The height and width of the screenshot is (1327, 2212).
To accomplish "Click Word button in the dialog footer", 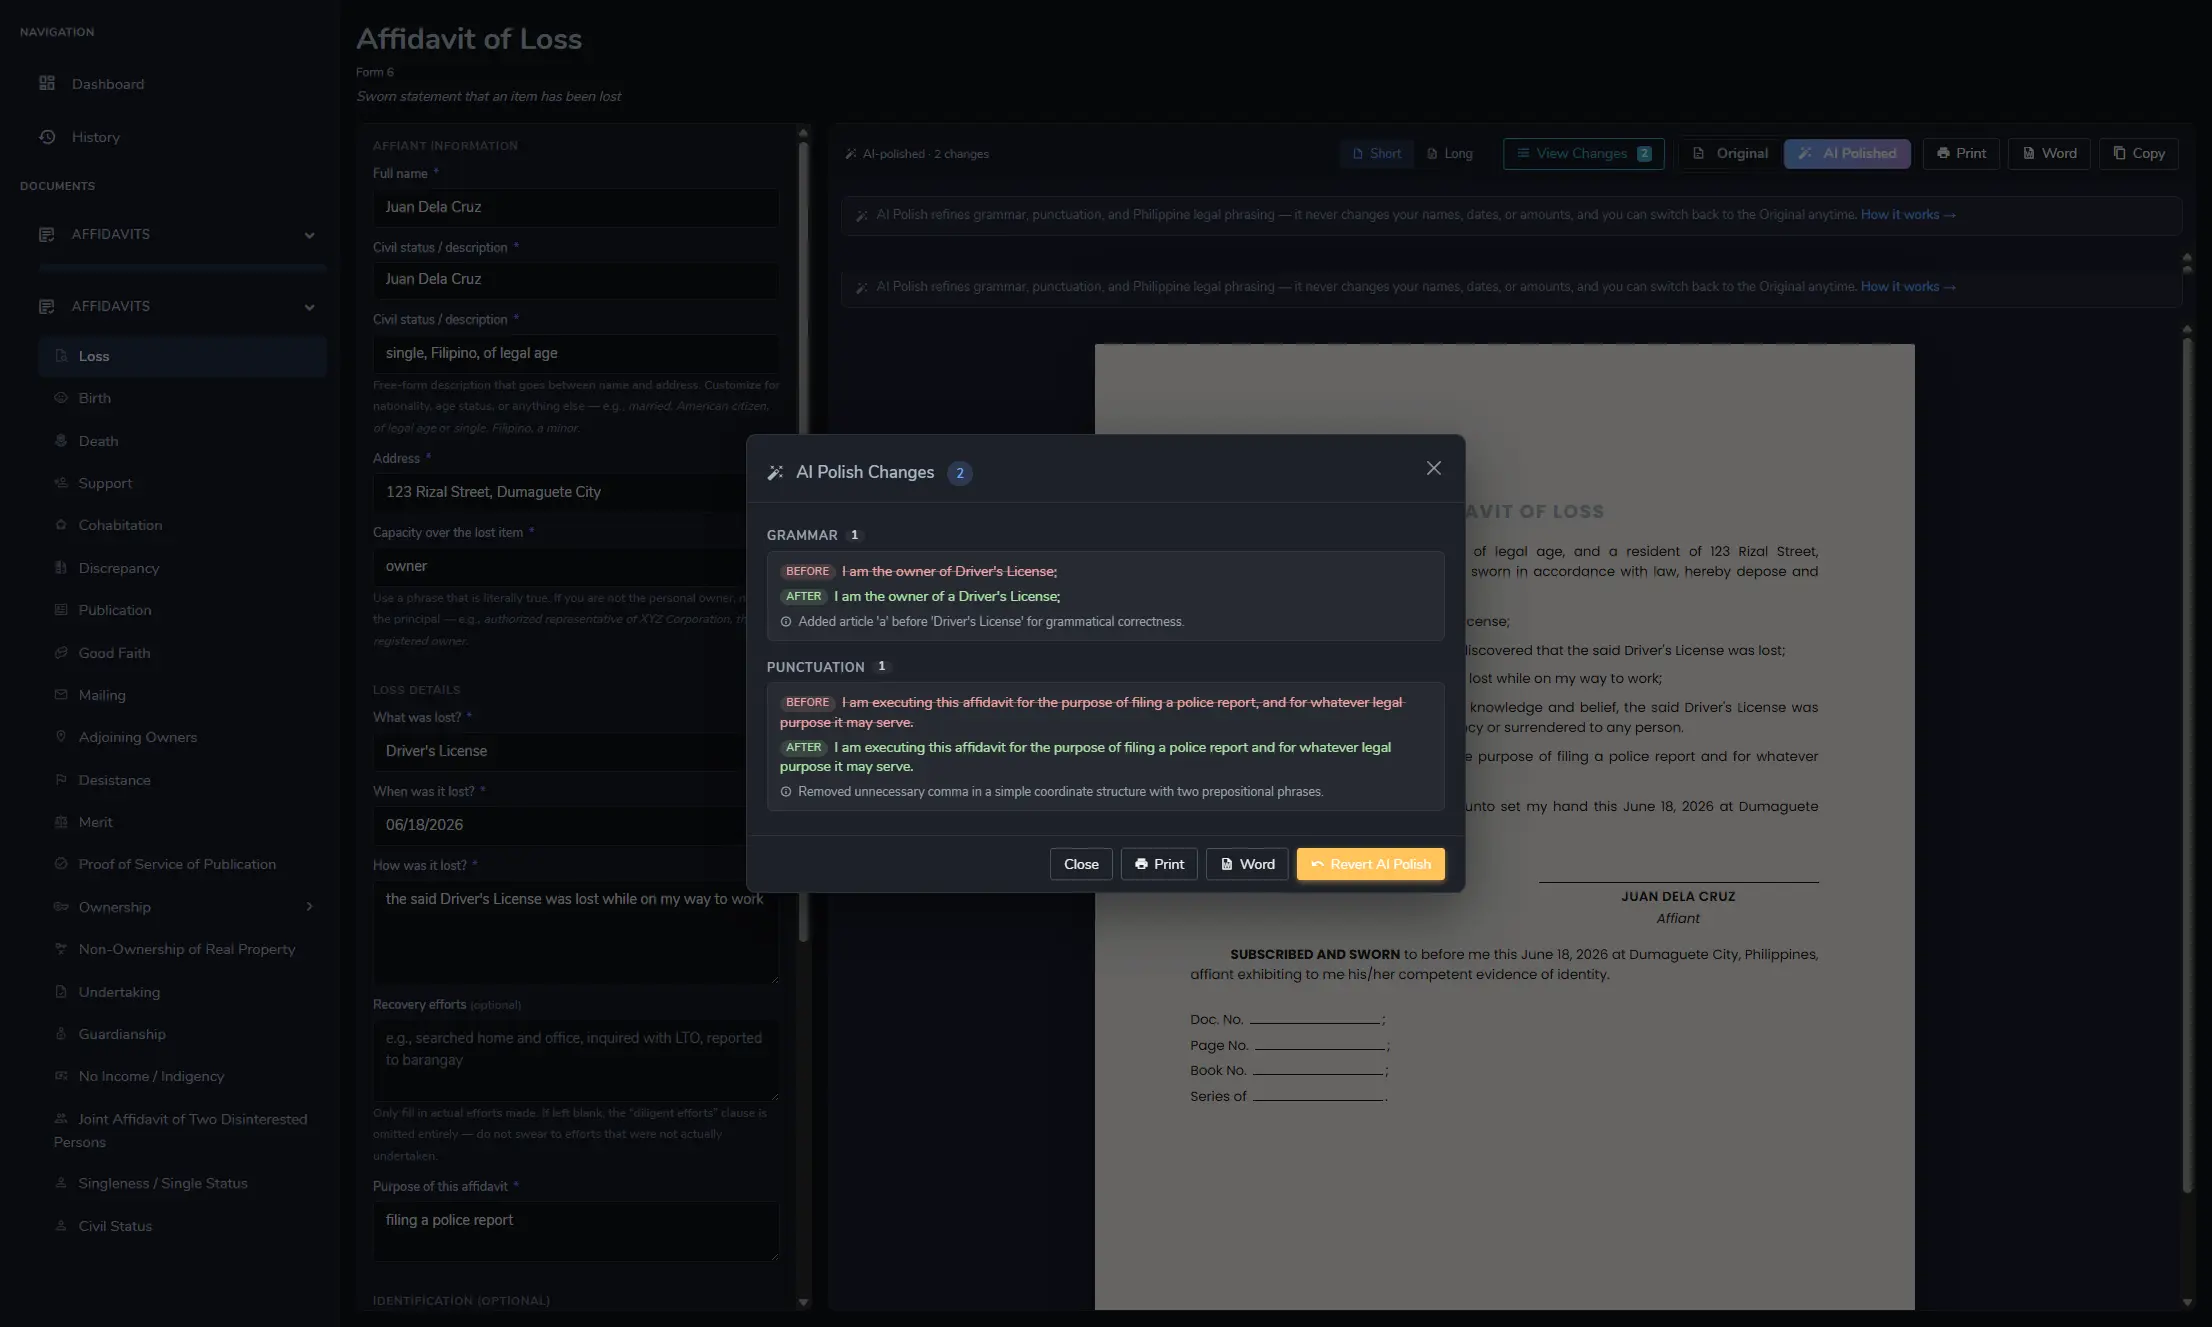I will click(x=1247, y=864).
